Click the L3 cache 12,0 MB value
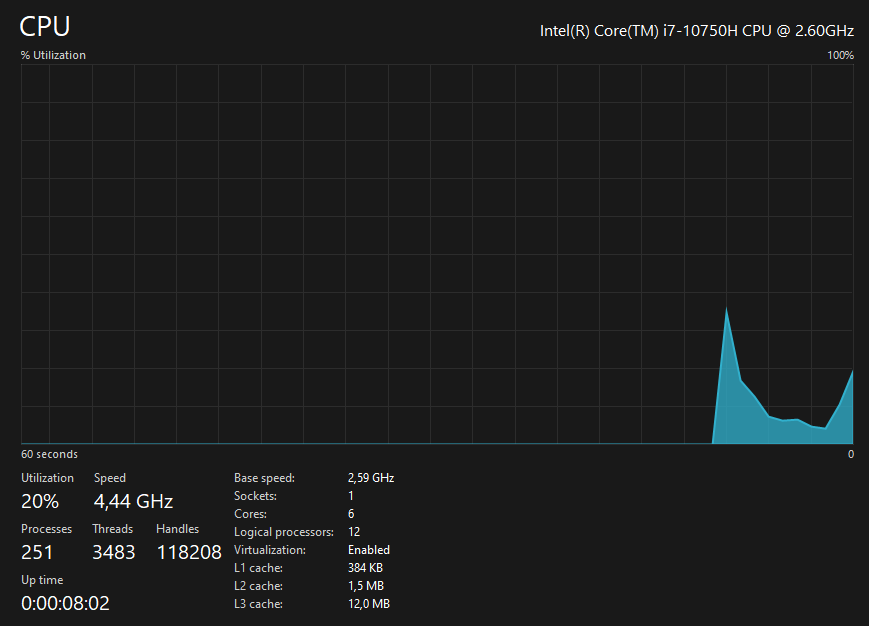Viewport: 869px width, 626px height. click(369, 604)
